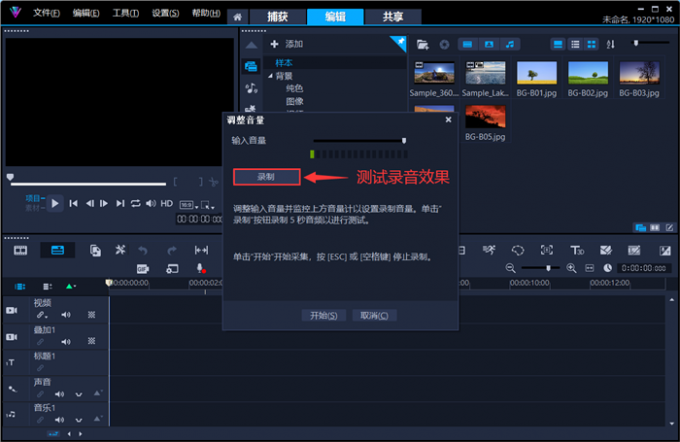Image resolution: width=680 pixels, height=442 pixels.
Task: Toggle show photos filter in library
Action: 489,44
